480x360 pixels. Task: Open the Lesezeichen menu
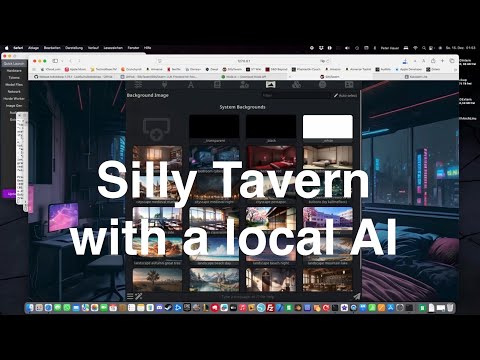tap(113, 48)
